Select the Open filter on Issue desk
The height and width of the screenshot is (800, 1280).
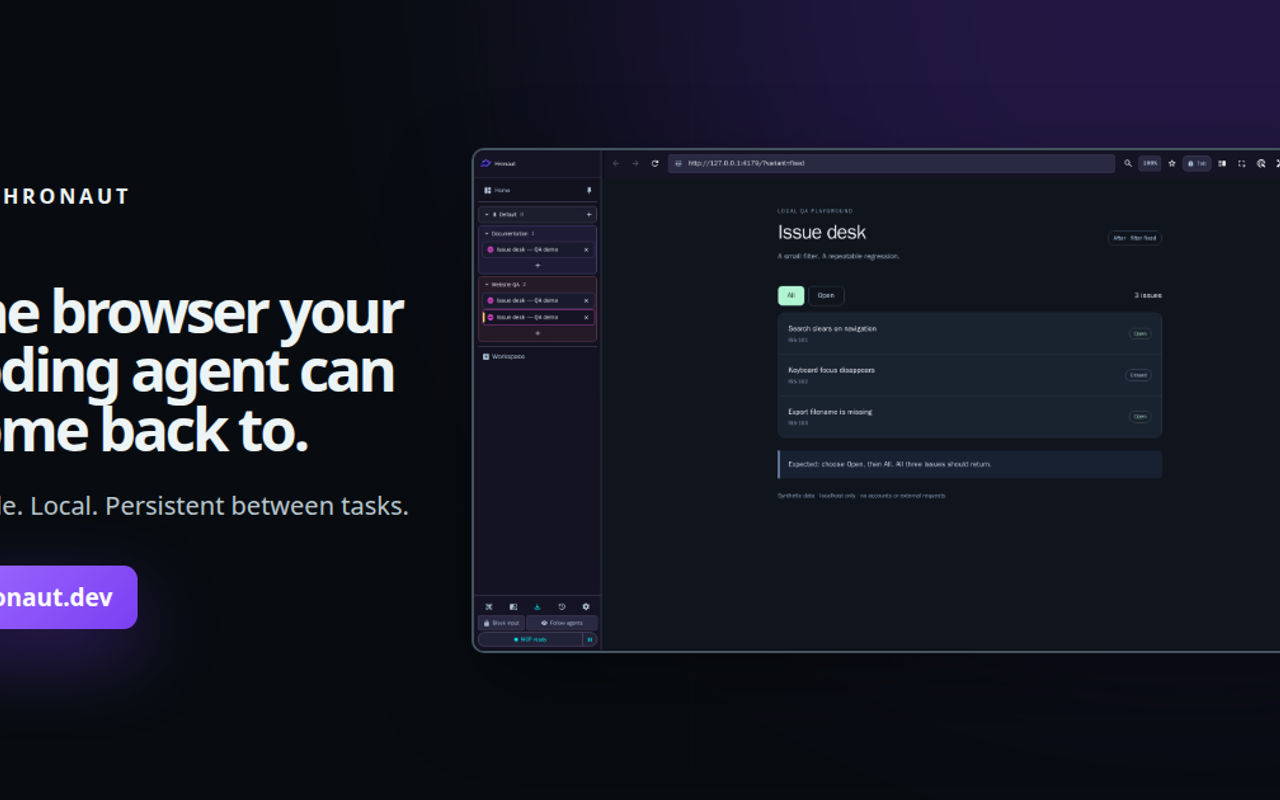pos(826,296)
